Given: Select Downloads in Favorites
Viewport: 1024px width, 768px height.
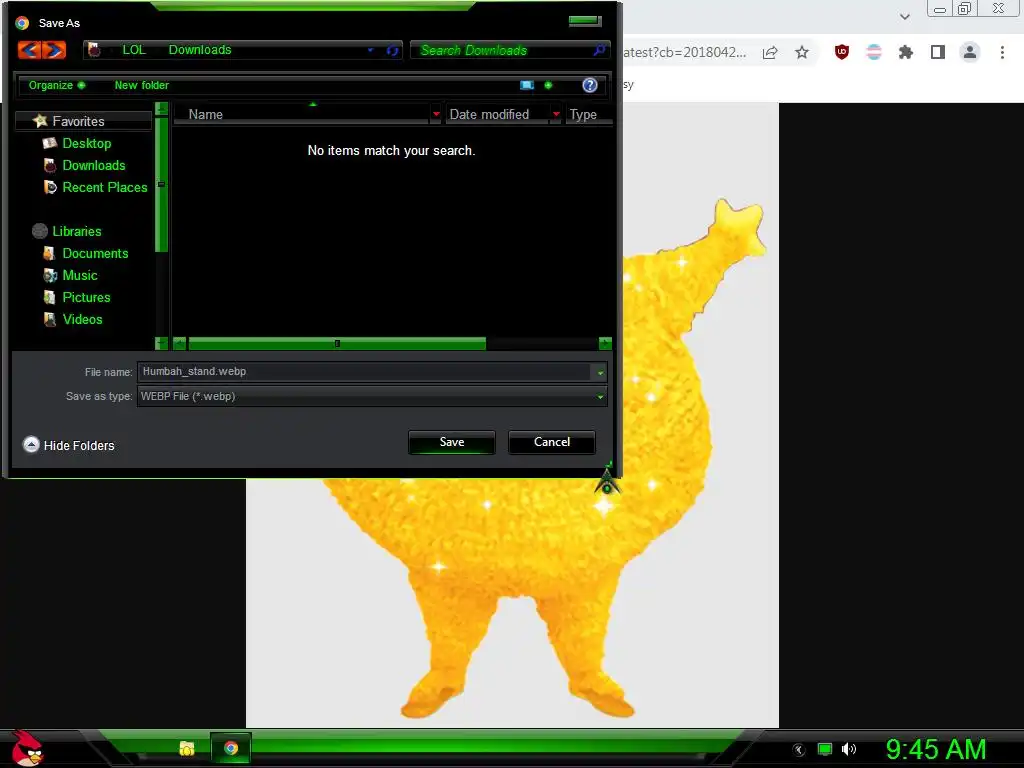Looking at the screenshot, I should point(94,165).
